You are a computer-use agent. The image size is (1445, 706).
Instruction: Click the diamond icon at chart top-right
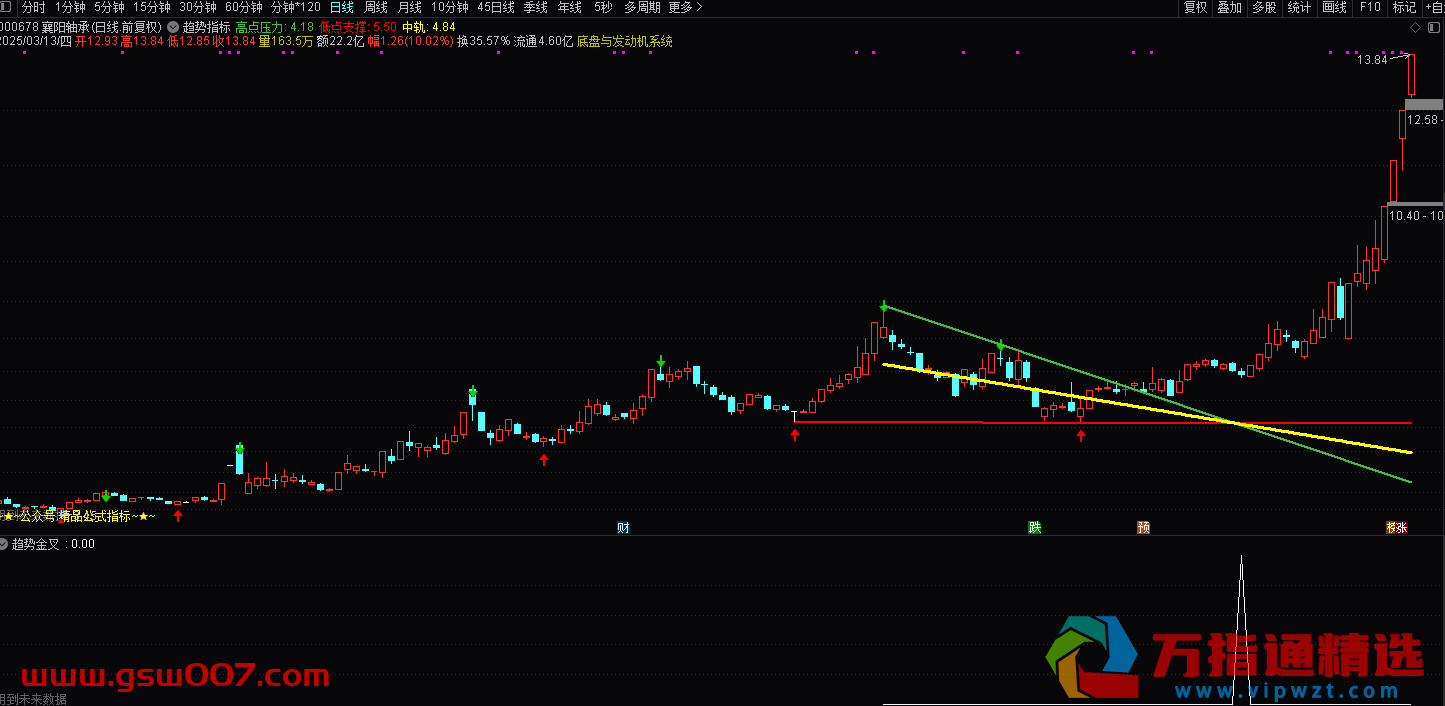click(1413, 27)
